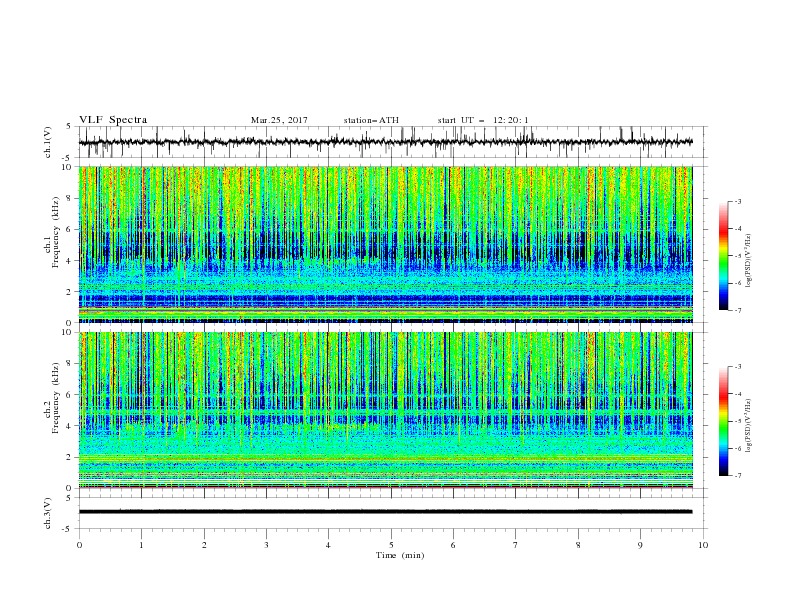Click the time axis tick label '5'
This screenshot has height=612, width=792.
click(x=391, y=545)
